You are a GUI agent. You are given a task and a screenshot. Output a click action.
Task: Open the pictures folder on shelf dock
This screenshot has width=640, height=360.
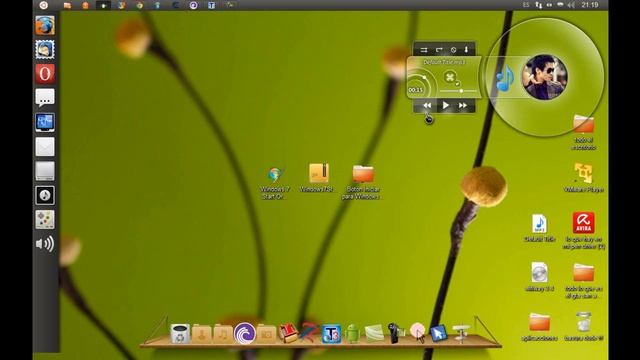click(x=266, y=334)
